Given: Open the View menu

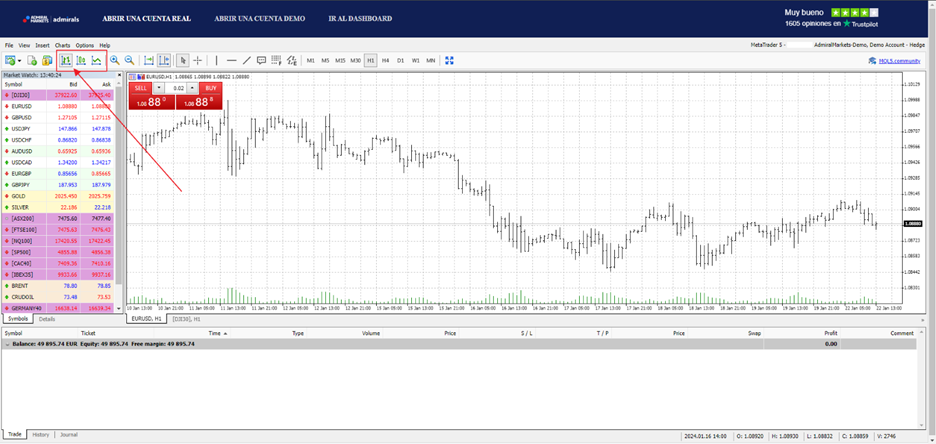Looking at the screenshot, I should pos(24,45).
